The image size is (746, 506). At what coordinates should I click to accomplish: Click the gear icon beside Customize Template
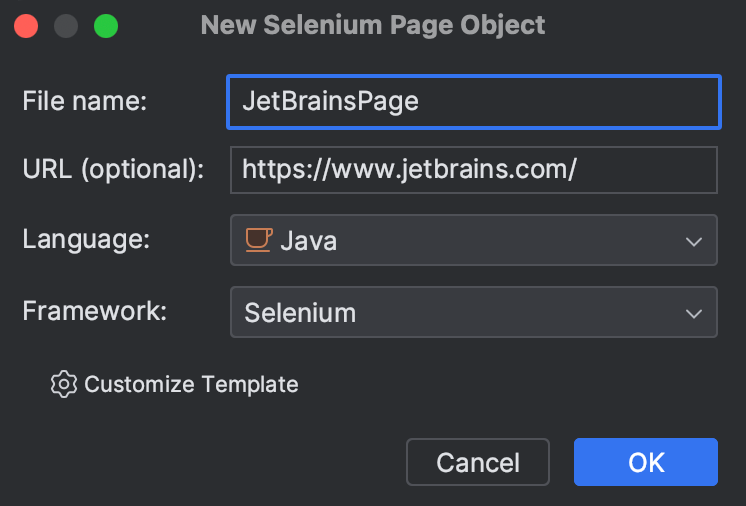point(64,384)
